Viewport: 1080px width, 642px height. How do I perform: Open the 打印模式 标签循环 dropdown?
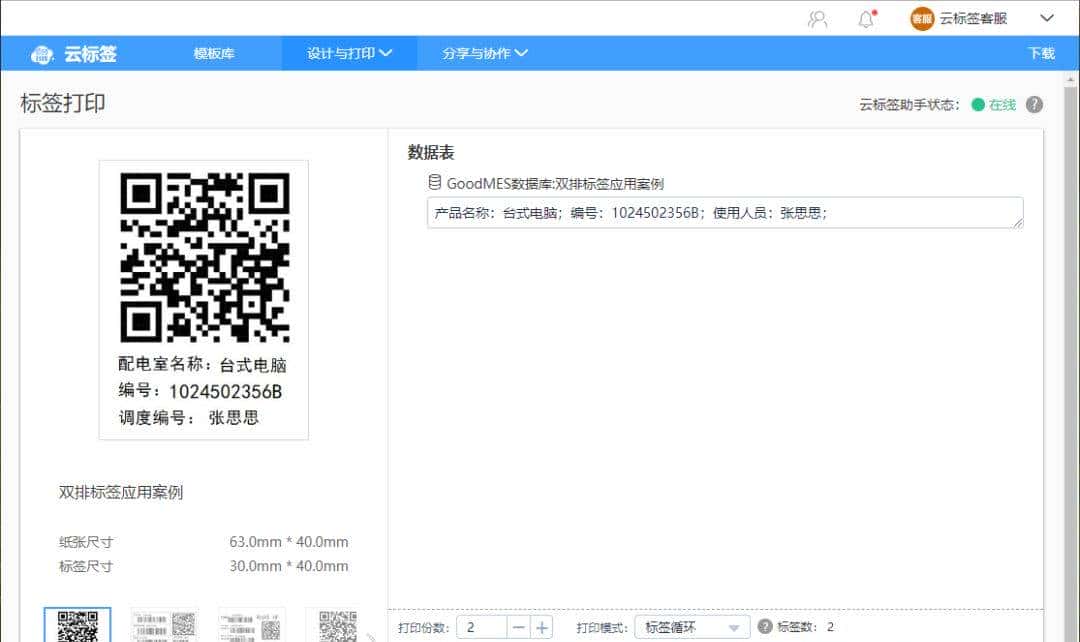691,627
